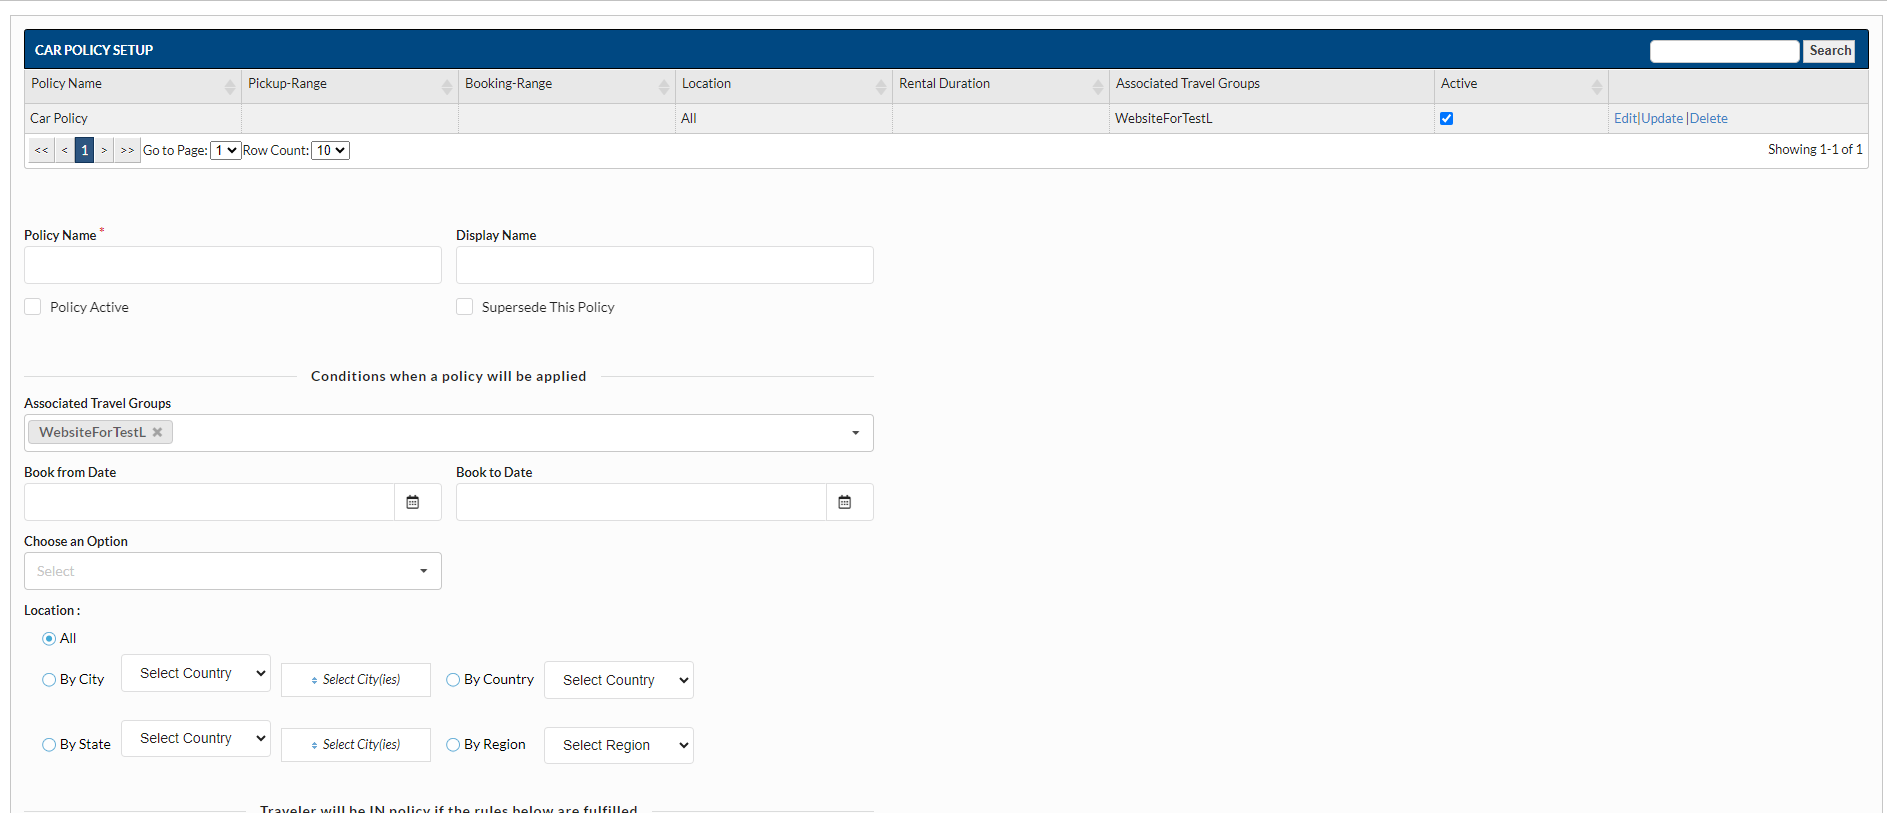Image resolution: width=1887 pixels, height=813 pixels.
Task: Open Select City(ies) picker for By State
Action: (x=356, y=745)
